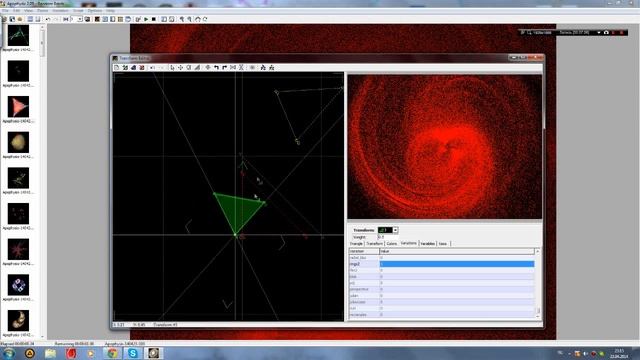Click the red spiral preview in Transform Editor

pyautogui.click(x=444, y=147)
